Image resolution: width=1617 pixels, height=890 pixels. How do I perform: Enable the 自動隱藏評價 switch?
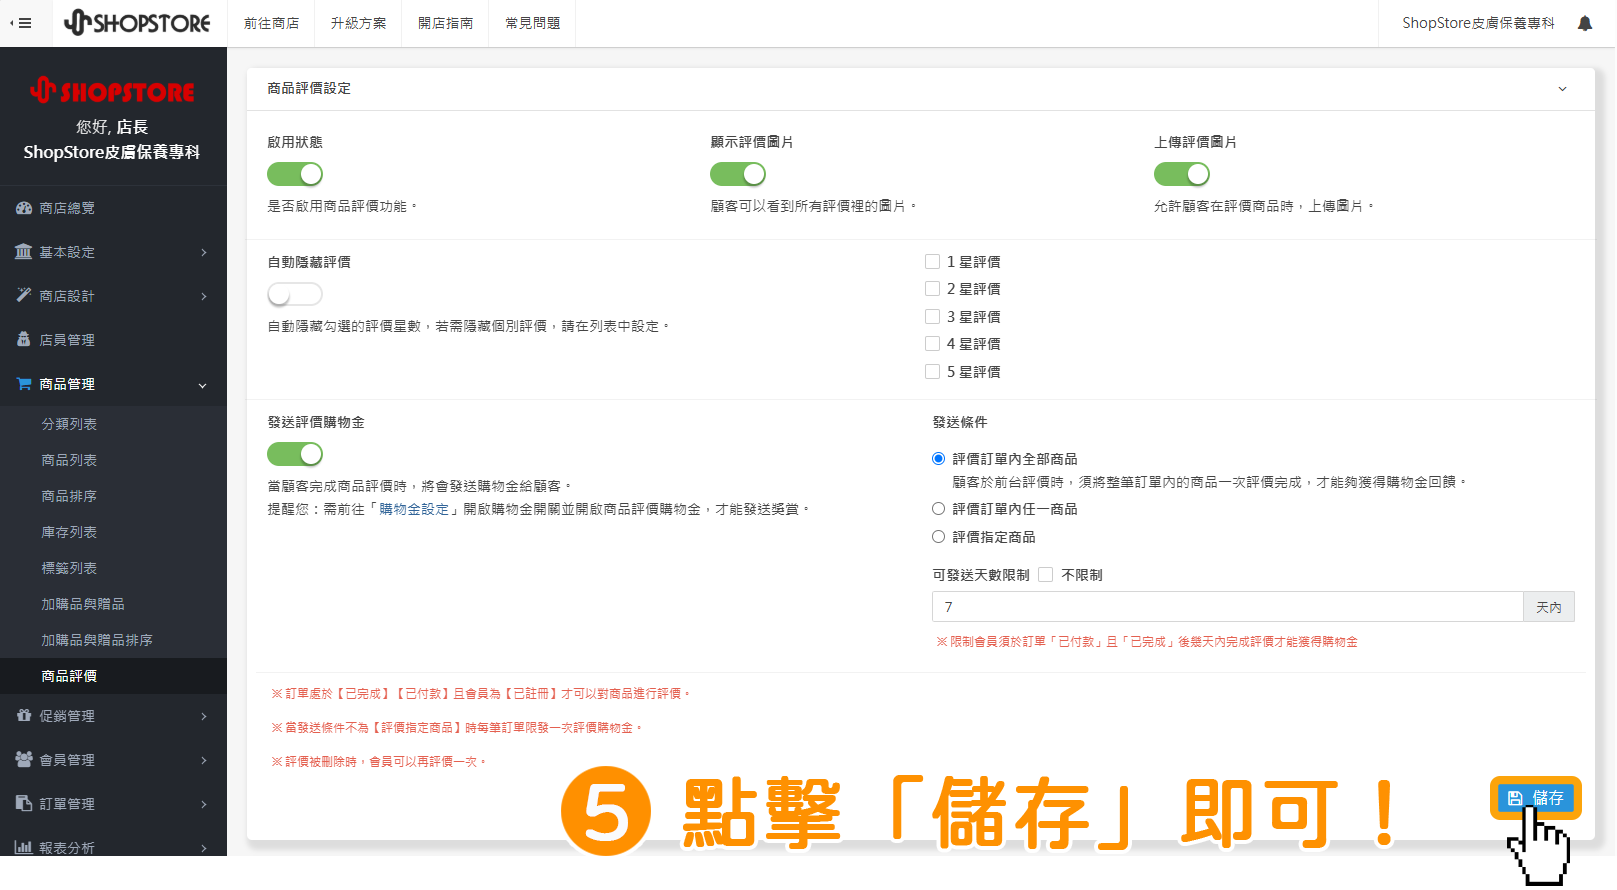[295, 294]
